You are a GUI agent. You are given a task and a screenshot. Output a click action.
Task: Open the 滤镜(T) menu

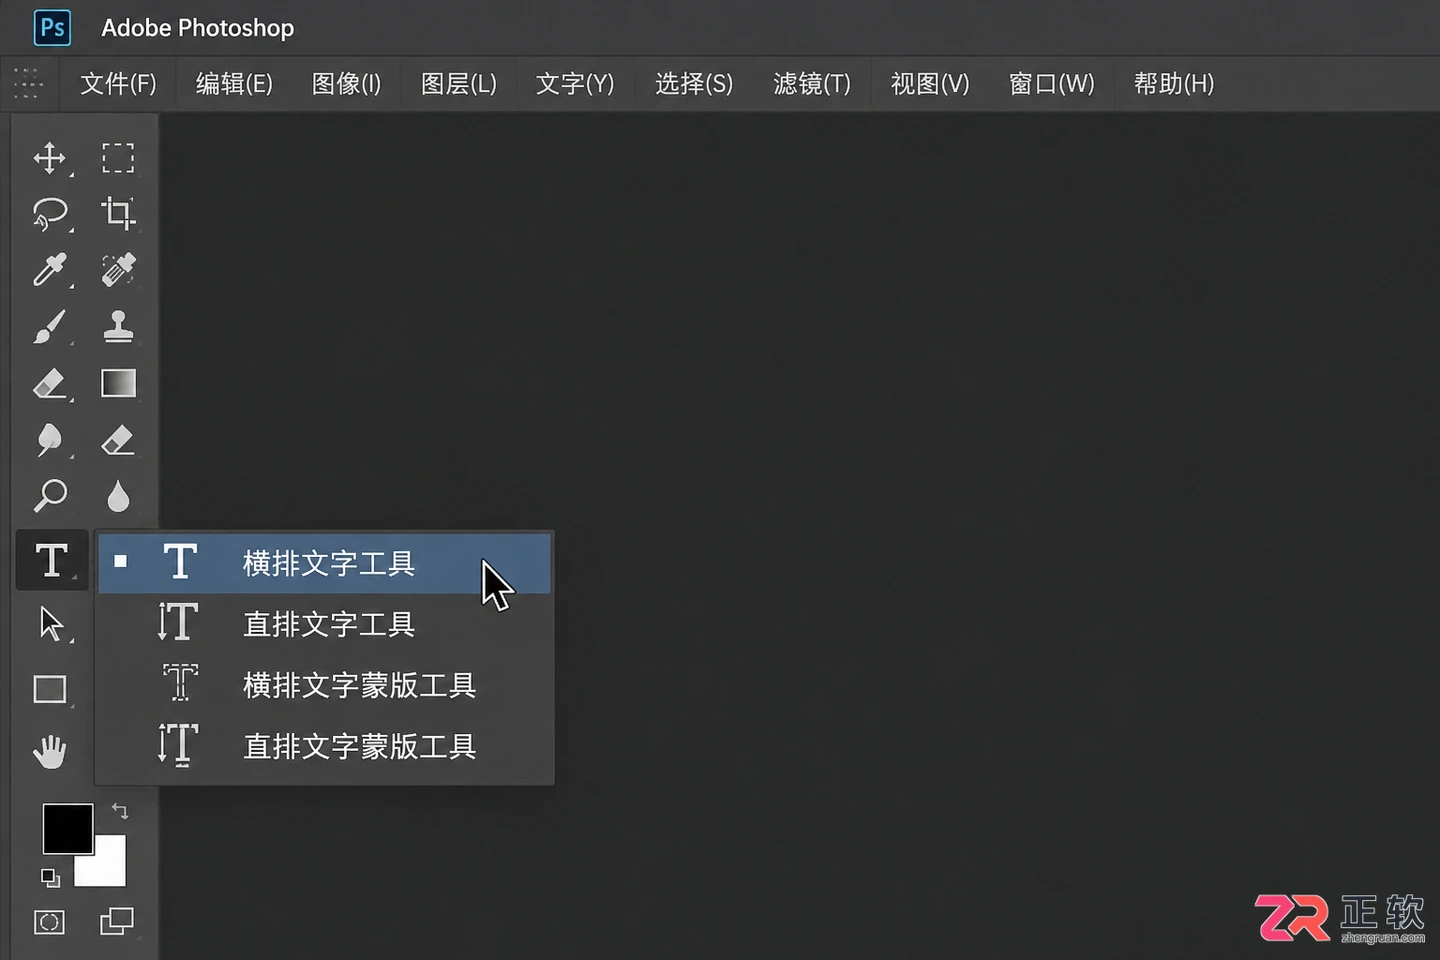[x=812, y=83]
